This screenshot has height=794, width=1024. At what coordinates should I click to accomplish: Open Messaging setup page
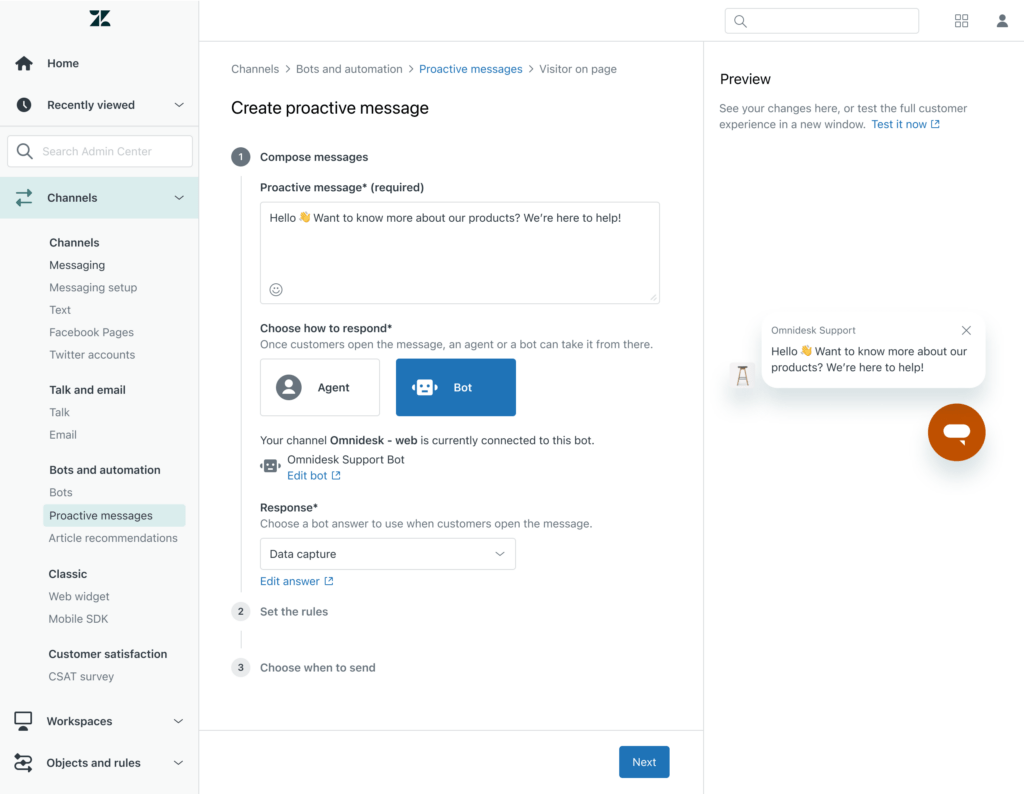click(x=93, y=287)
